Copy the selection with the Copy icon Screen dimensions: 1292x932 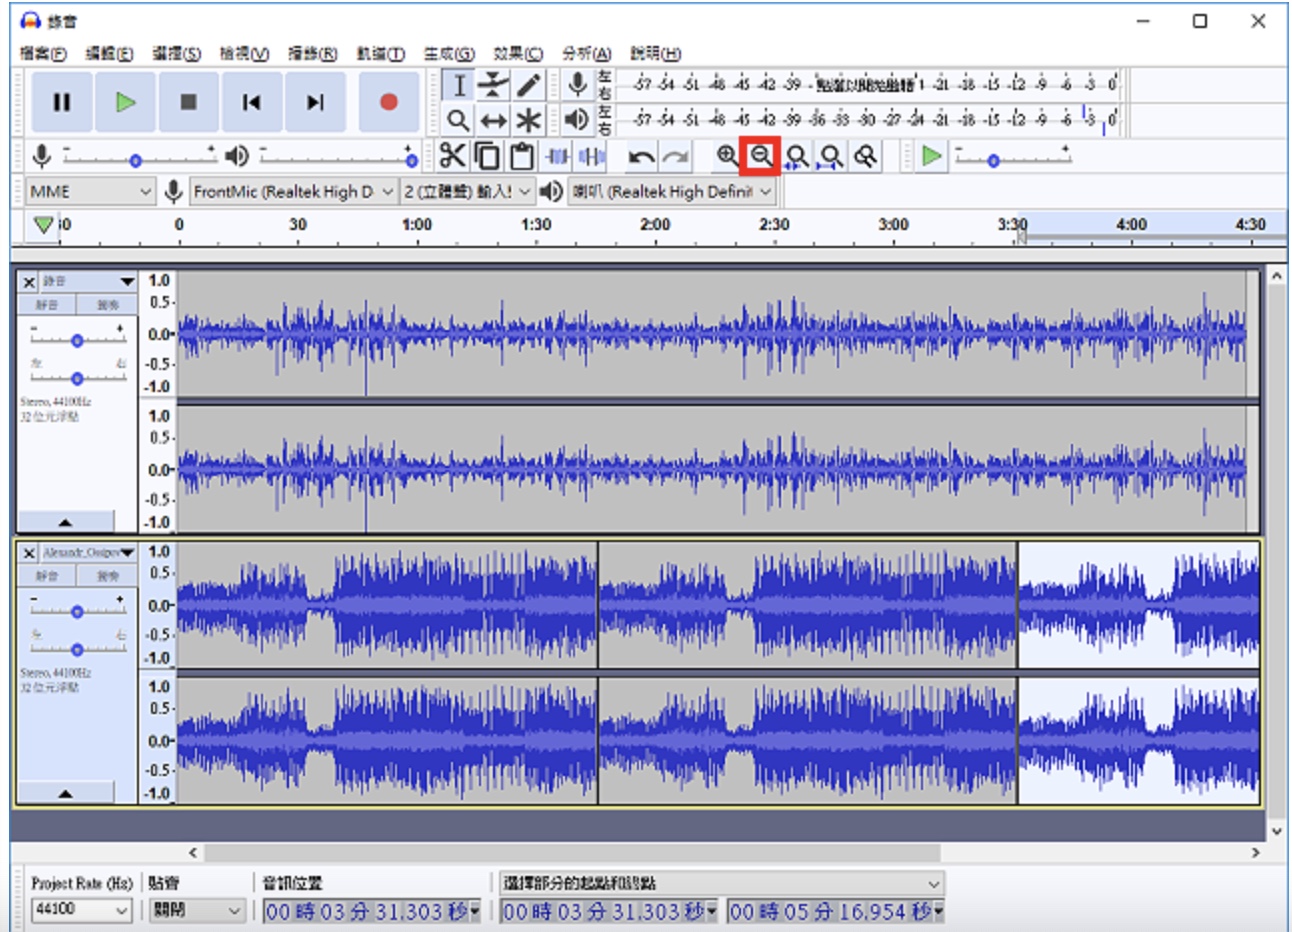487,156
